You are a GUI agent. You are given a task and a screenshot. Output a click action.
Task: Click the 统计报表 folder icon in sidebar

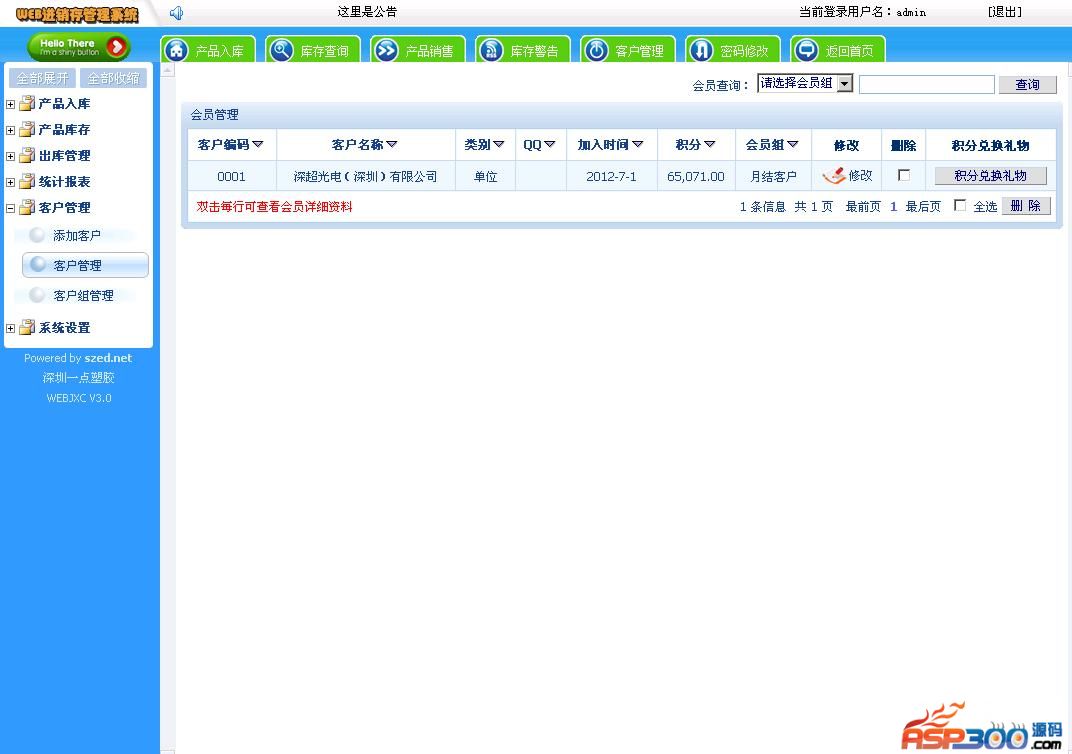tap(27, 181)
